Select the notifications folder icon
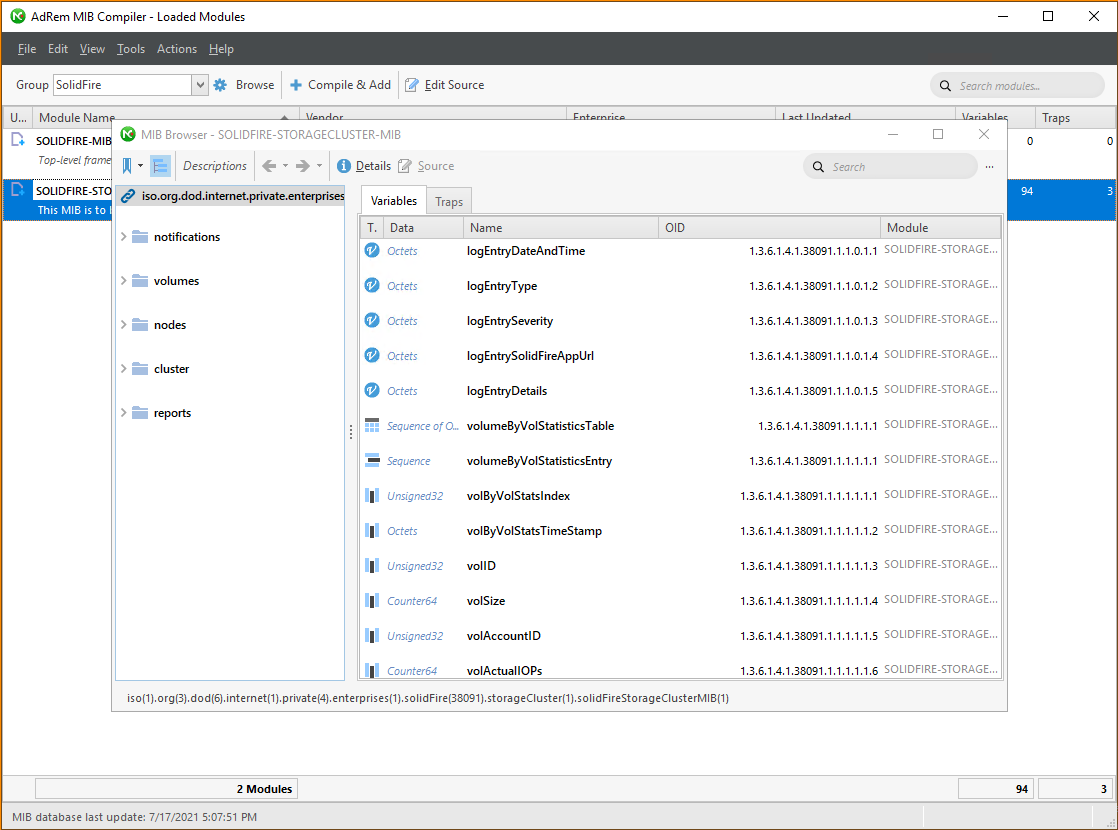Image resolution: width=1118 pixels, height=830 pixels. [140, 237]
